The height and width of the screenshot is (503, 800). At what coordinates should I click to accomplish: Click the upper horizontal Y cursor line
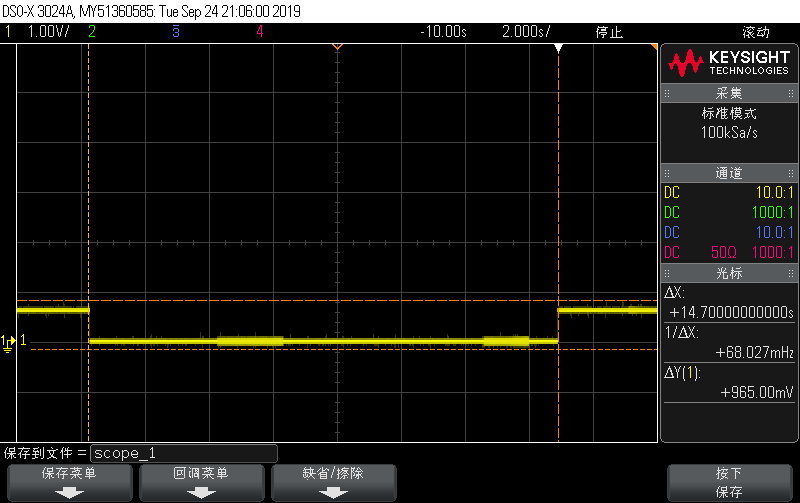[x=337, y=300]
